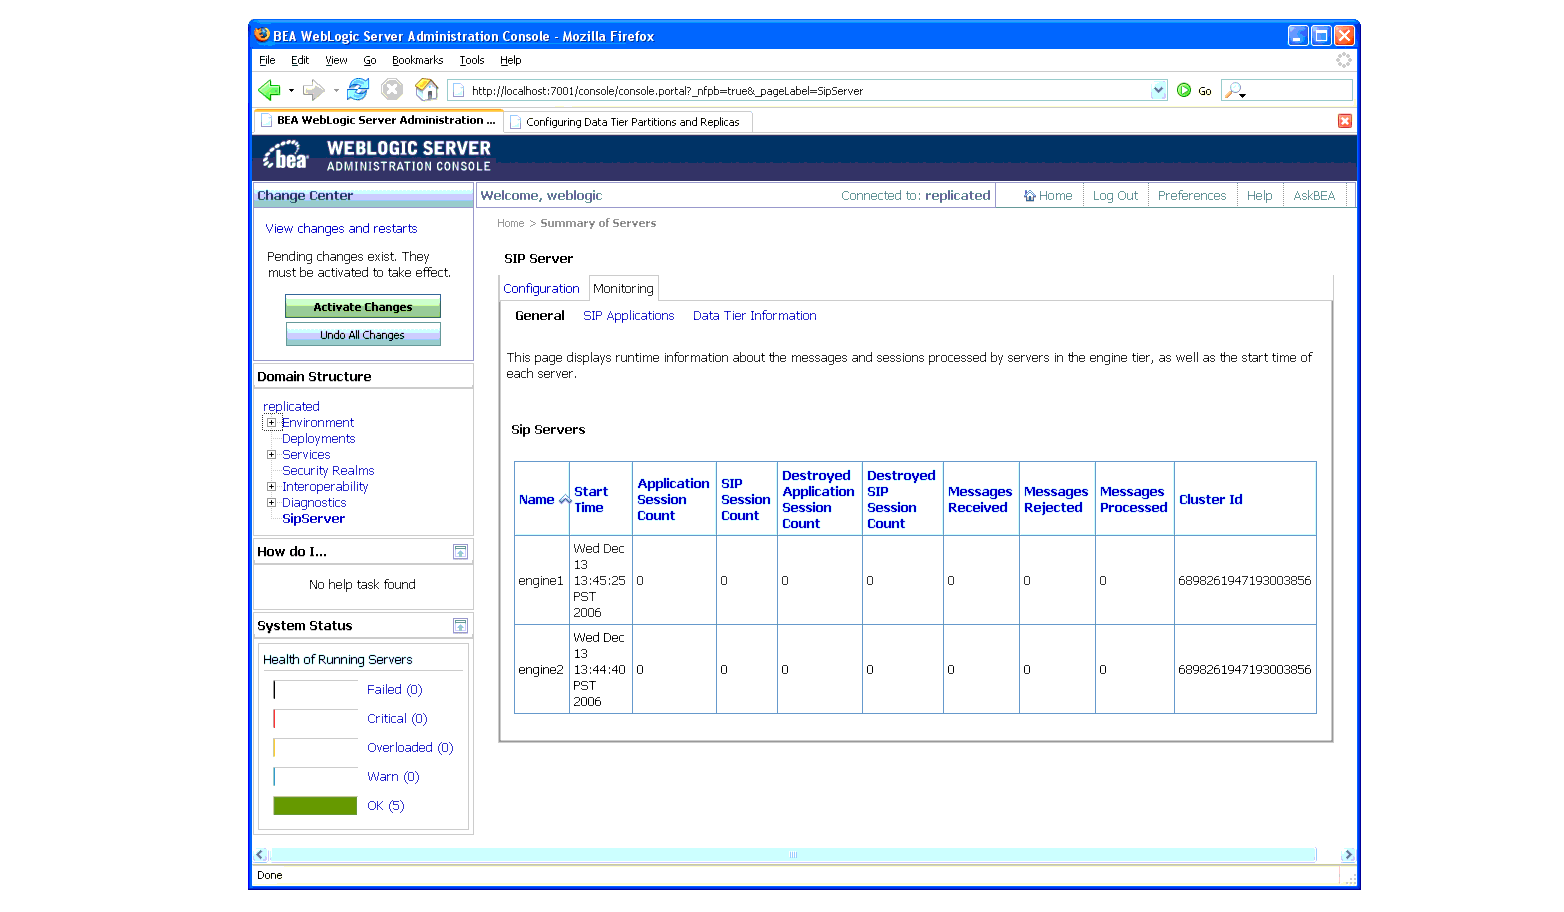Click the Overloaded (0) health link

coord(410,748)
